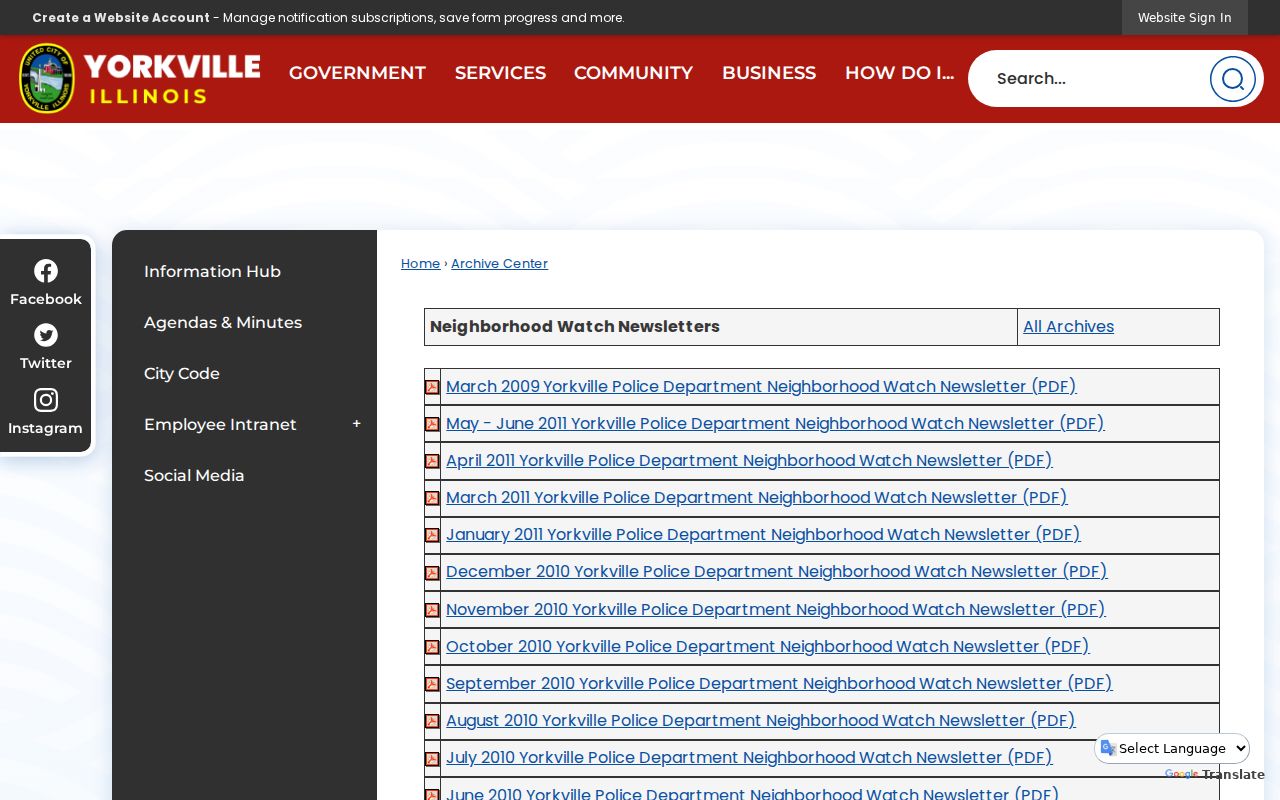Open Agendas & Minutes in sidebar
Screen dimensions: 1280x800
pyautogui.click(x=223, y=322)
